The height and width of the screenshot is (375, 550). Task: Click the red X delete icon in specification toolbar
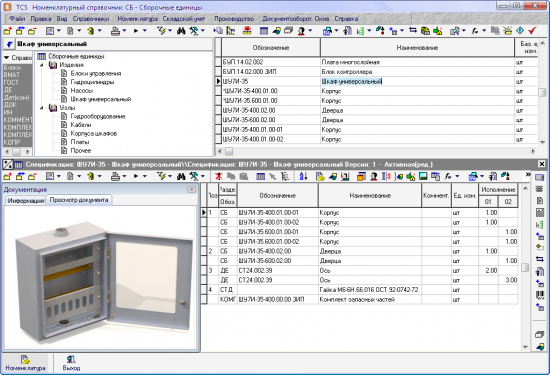[219, 176]
